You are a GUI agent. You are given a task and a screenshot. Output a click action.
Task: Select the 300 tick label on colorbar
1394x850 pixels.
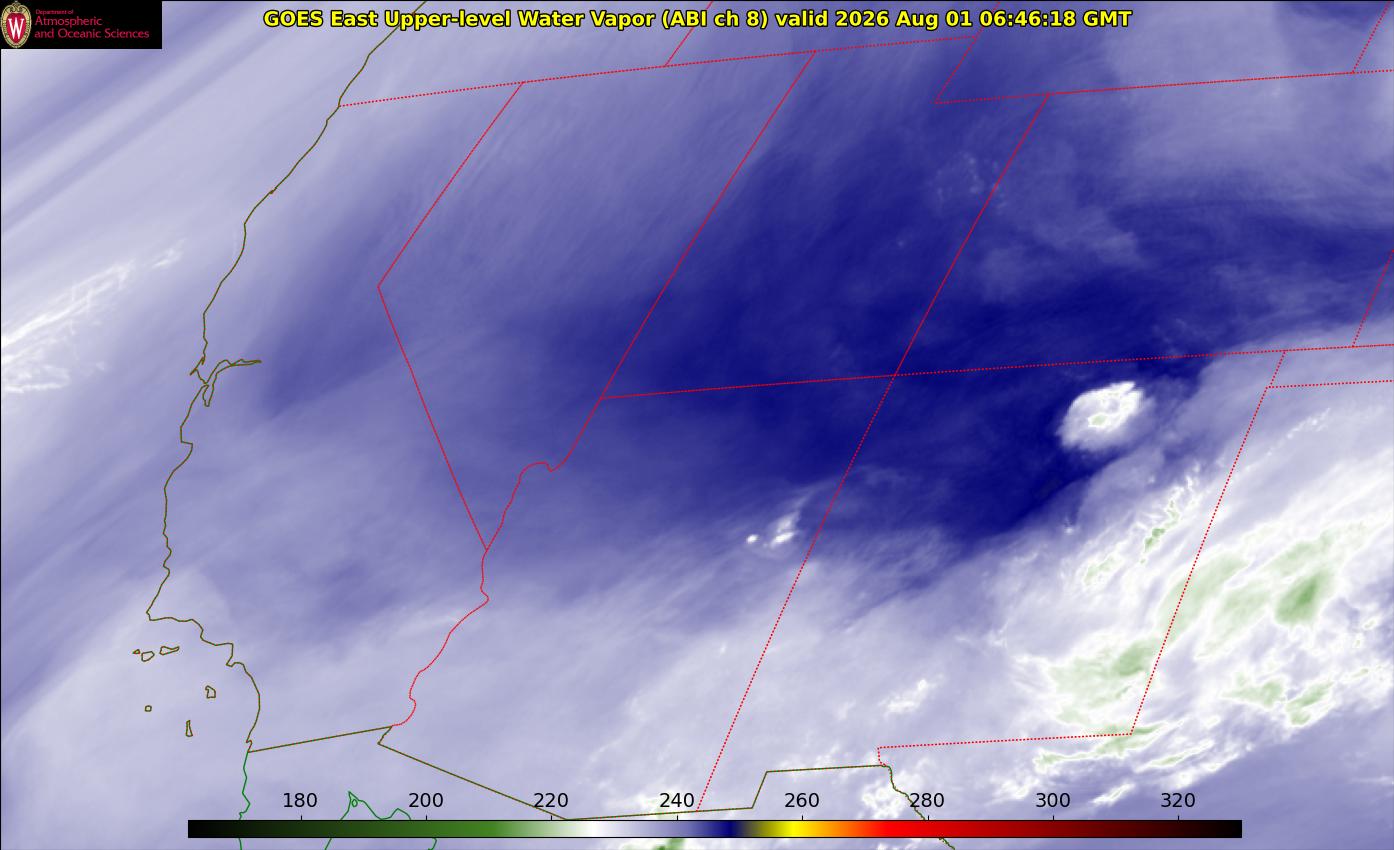[x=1053, y=800]
